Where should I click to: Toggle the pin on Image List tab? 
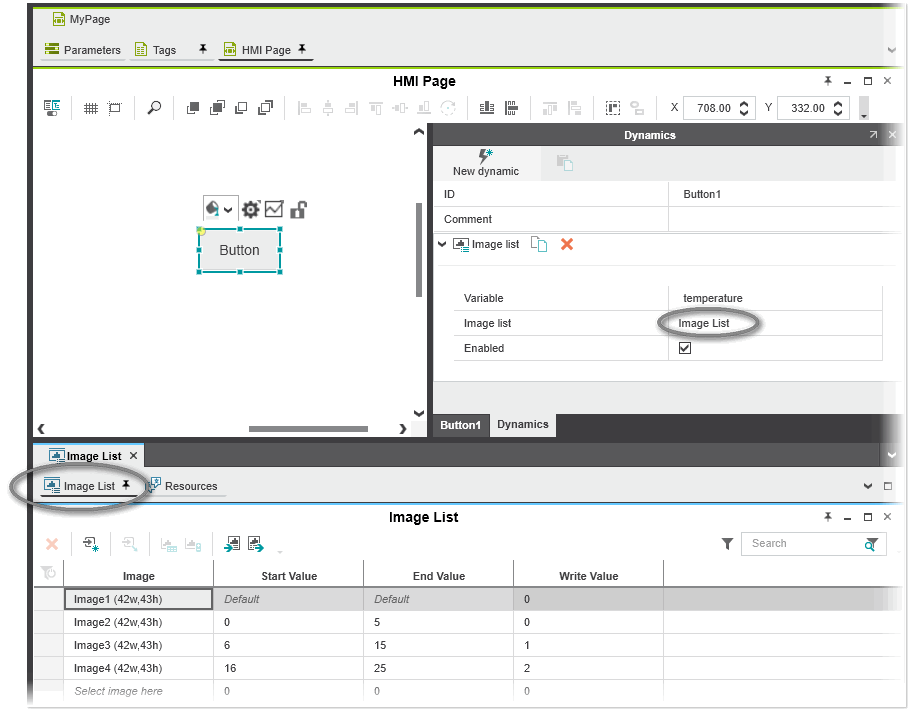[x=126, y=486]
